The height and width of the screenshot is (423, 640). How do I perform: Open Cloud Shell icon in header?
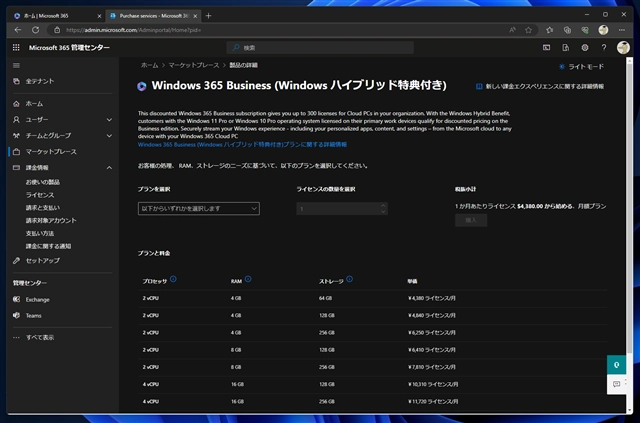click(x=546, y=48)
